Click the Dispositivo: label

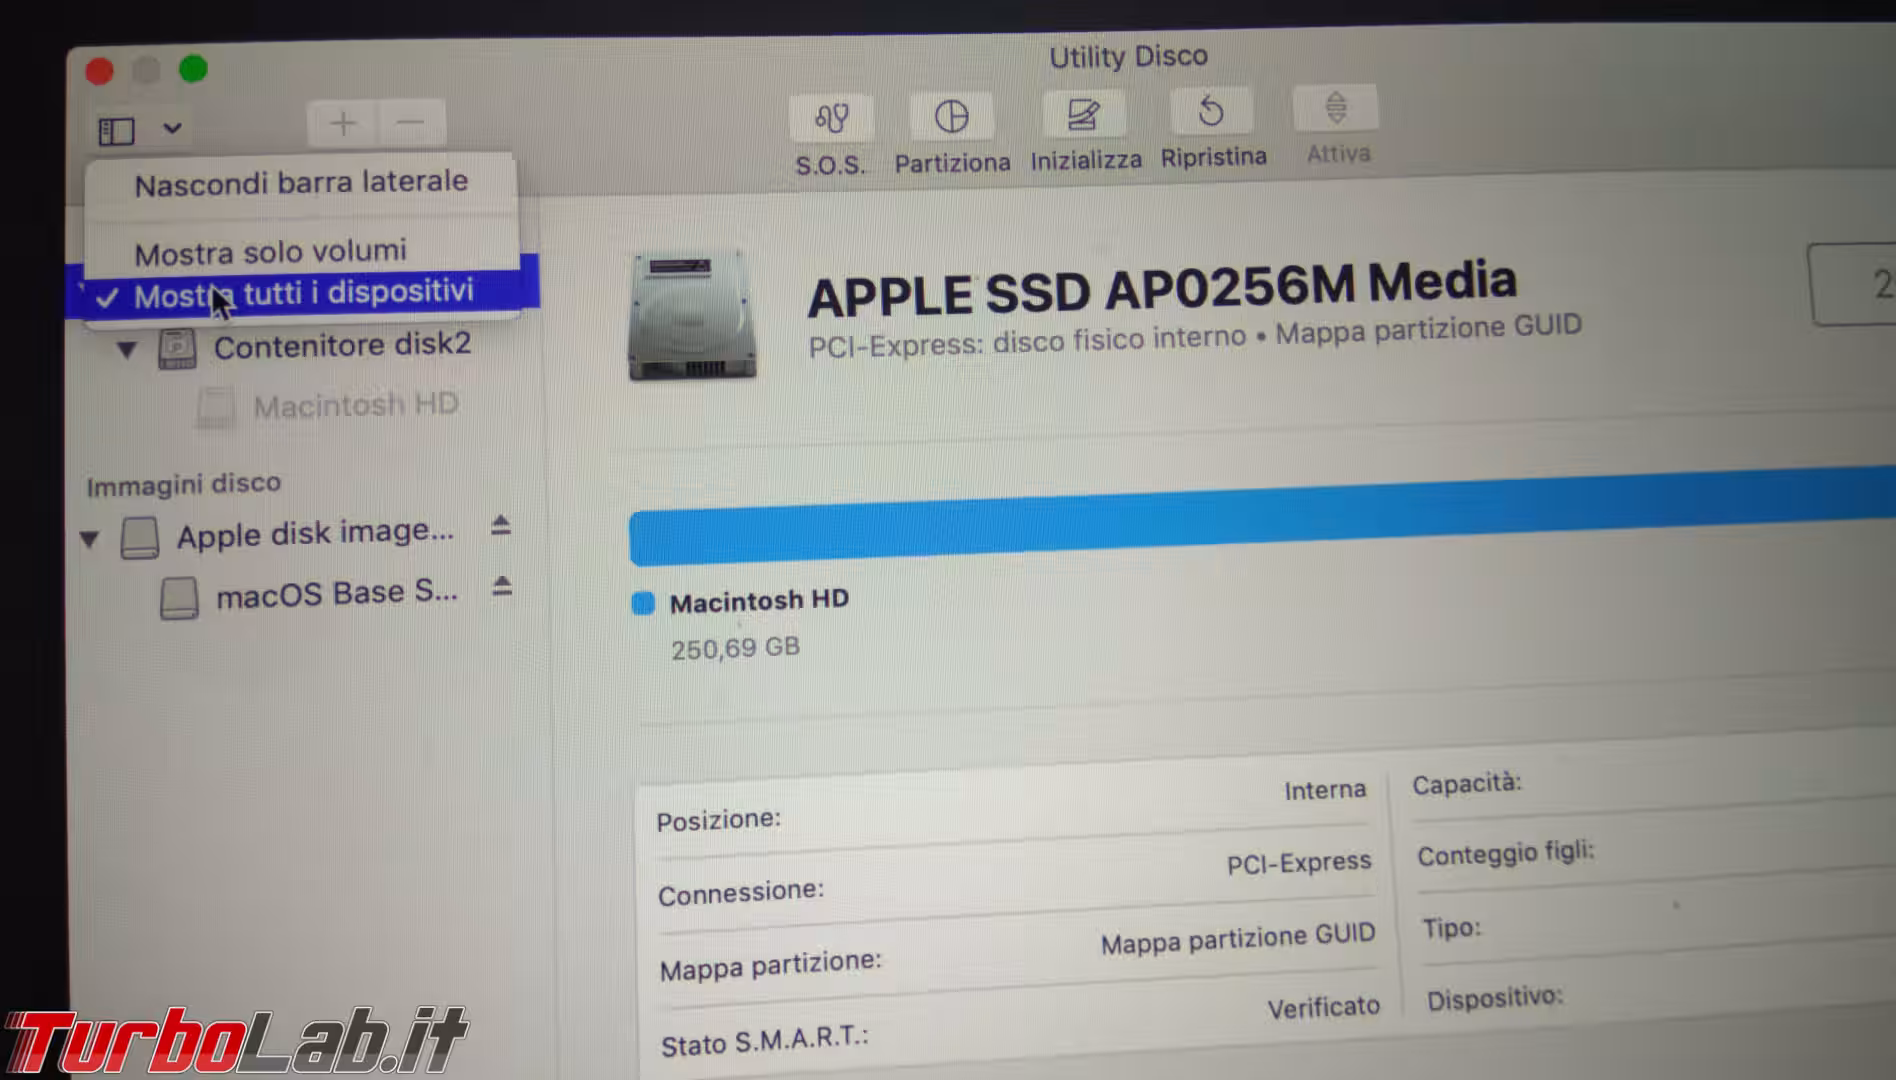pos(1494,999)
